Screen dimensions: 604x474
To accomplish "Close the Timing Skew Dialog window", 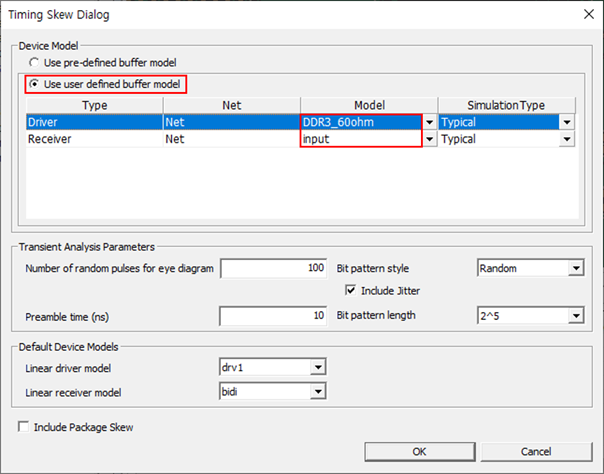I will [x=584, y=15].
